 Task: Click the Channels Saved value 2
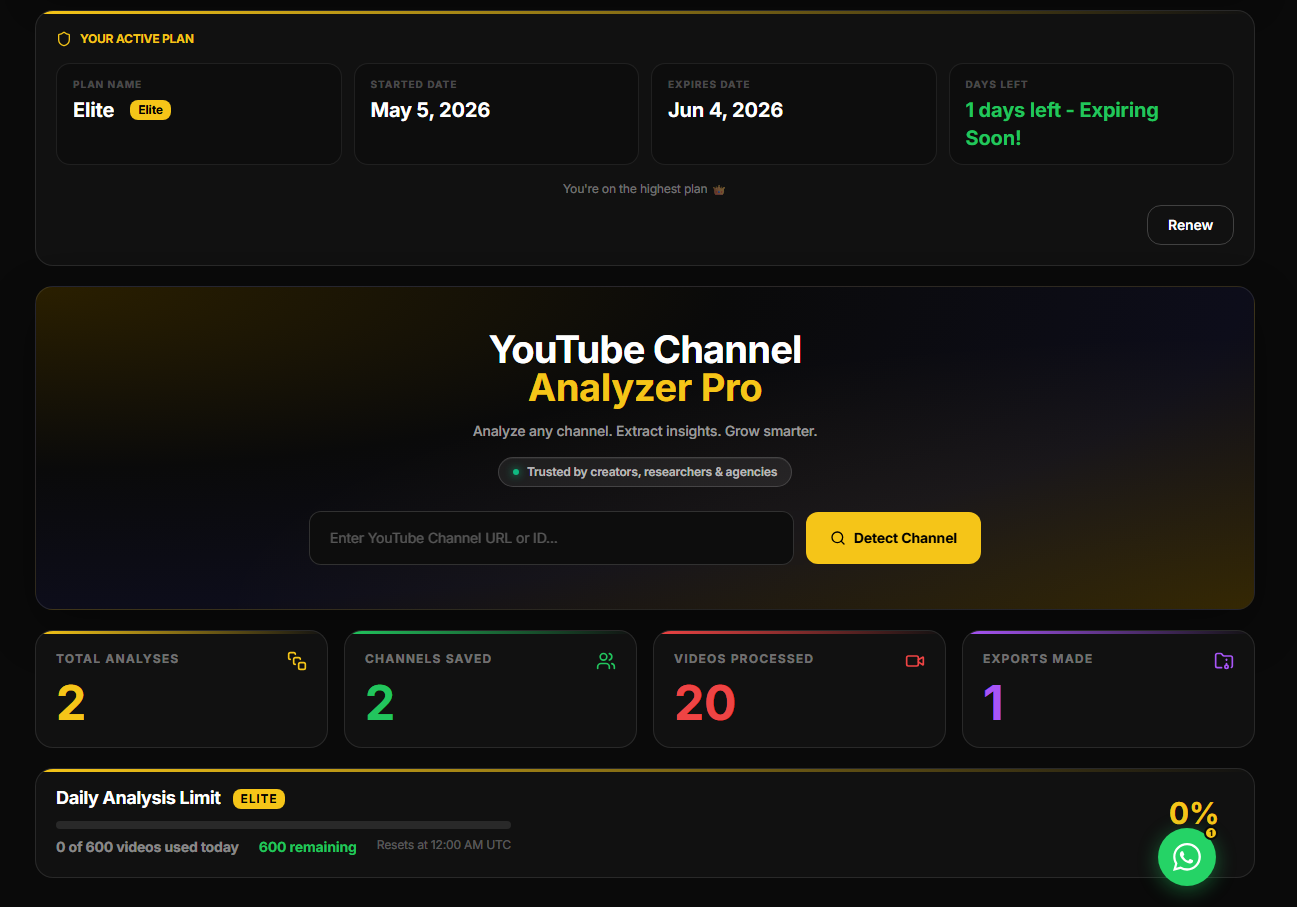(x=380, y=703)
